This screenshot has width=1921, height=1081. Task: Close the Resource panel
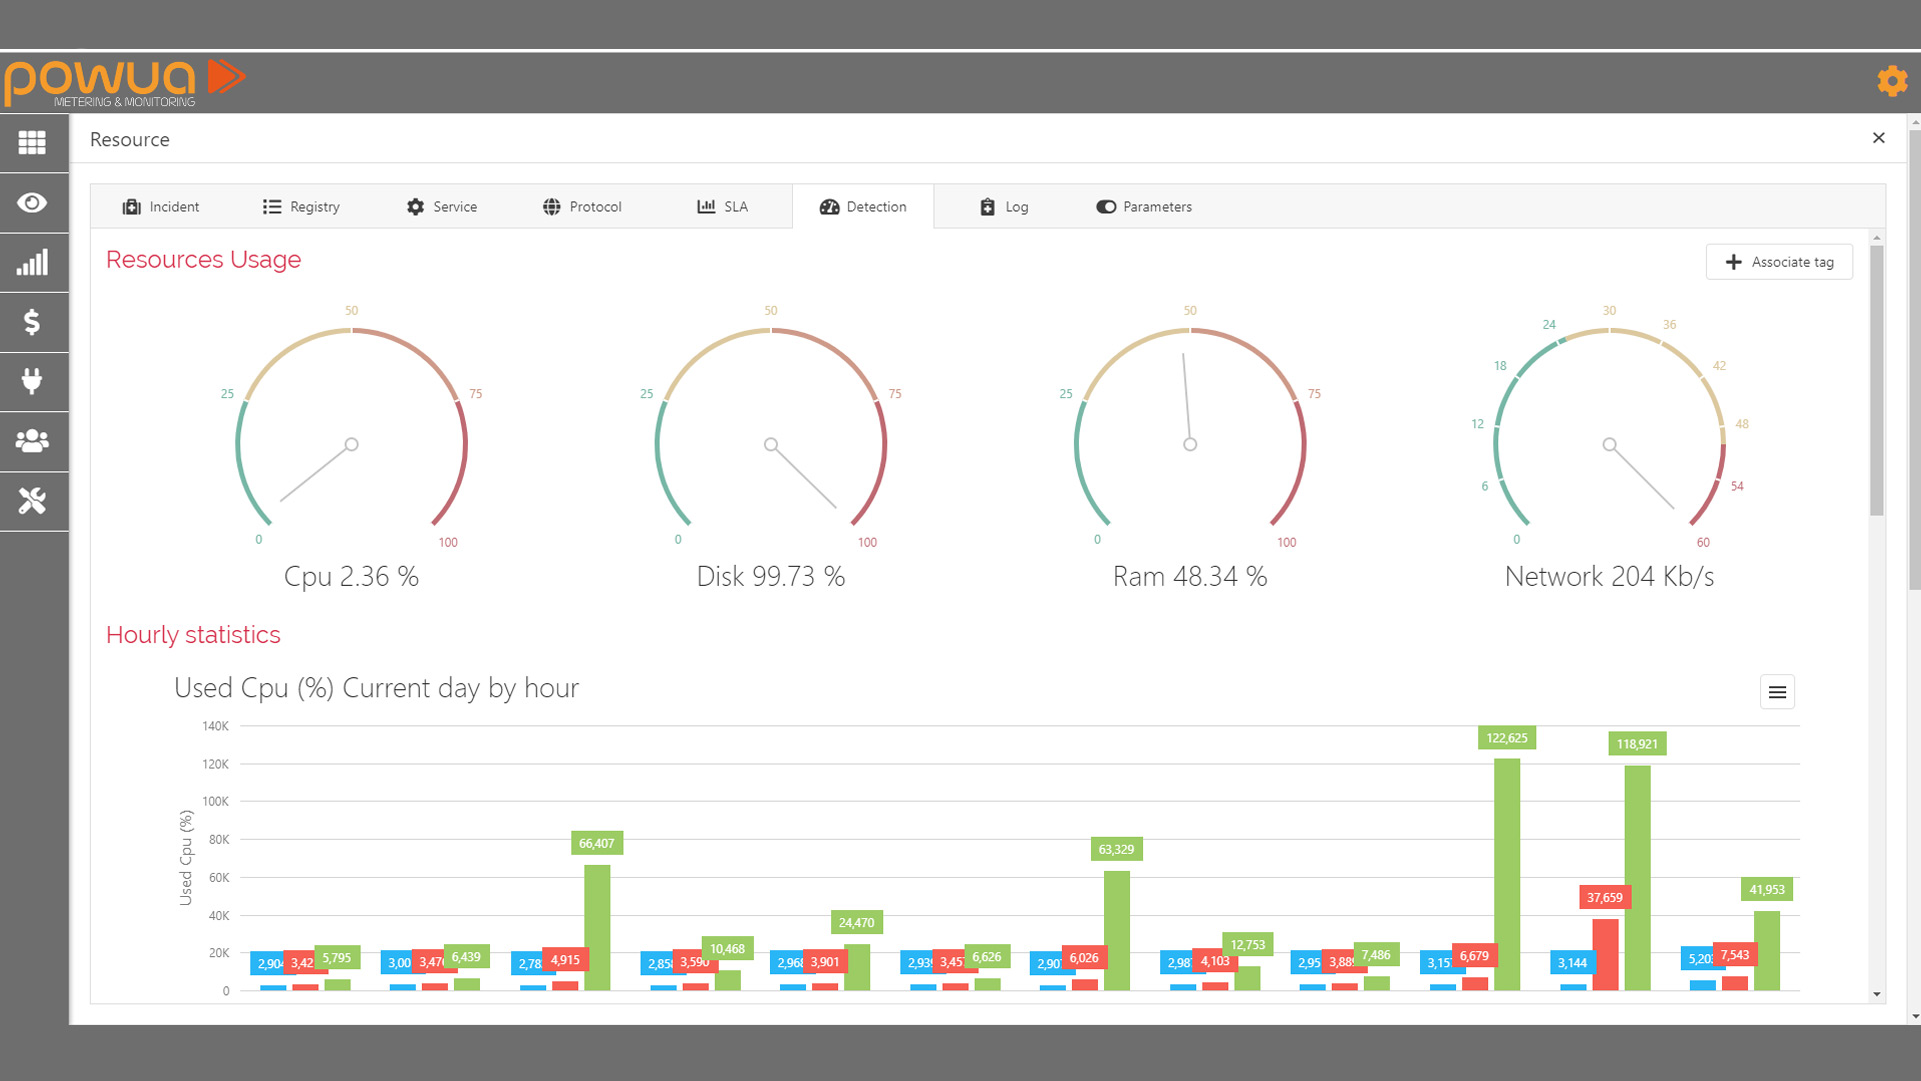coord(1879,138)
